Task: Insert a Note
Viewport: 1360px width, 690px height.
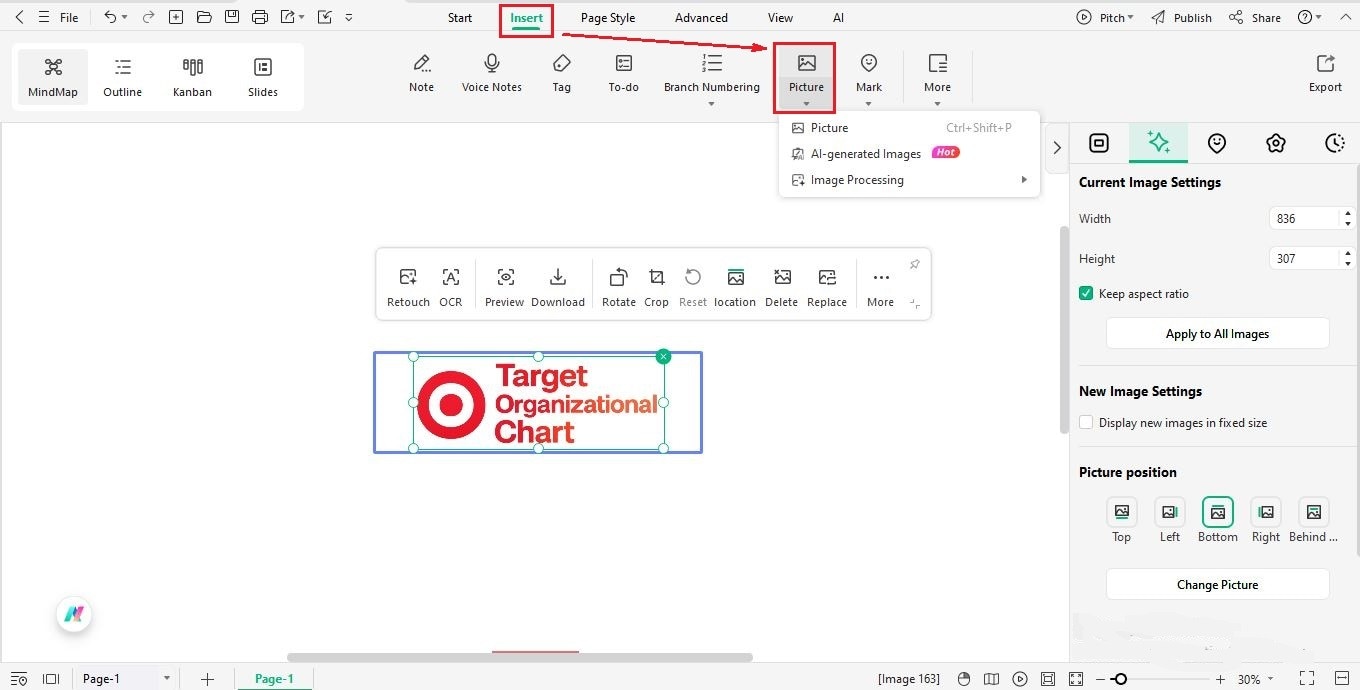Action: point(422,74)
